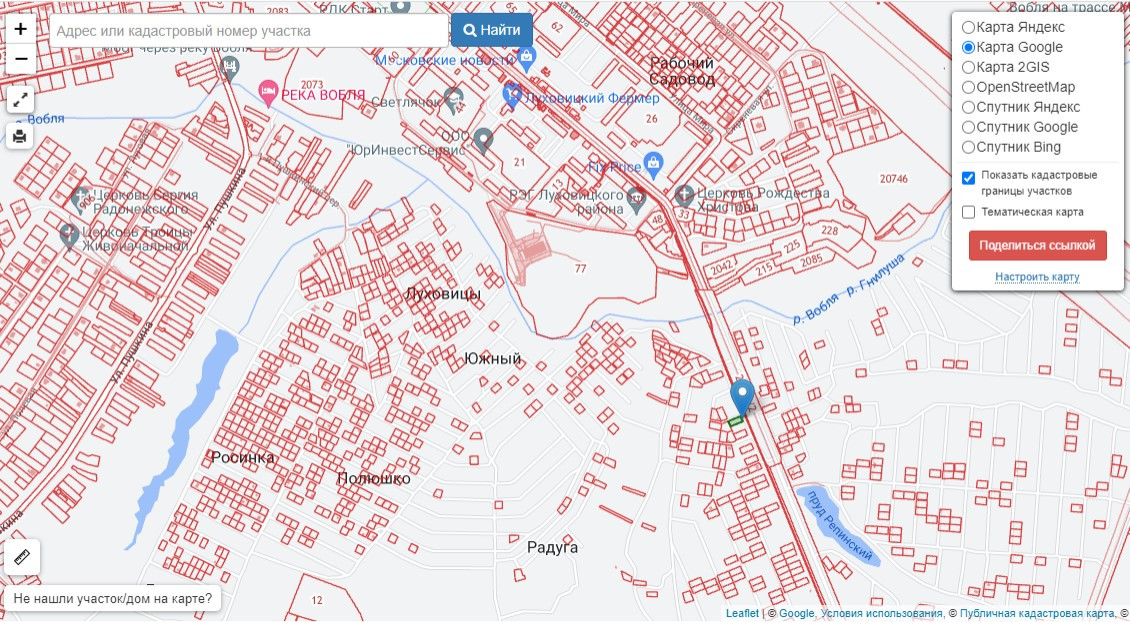Click Не нашли участок/дом на карте?
This screenshot has height=622, width=1130.
[x=113, y=598]
